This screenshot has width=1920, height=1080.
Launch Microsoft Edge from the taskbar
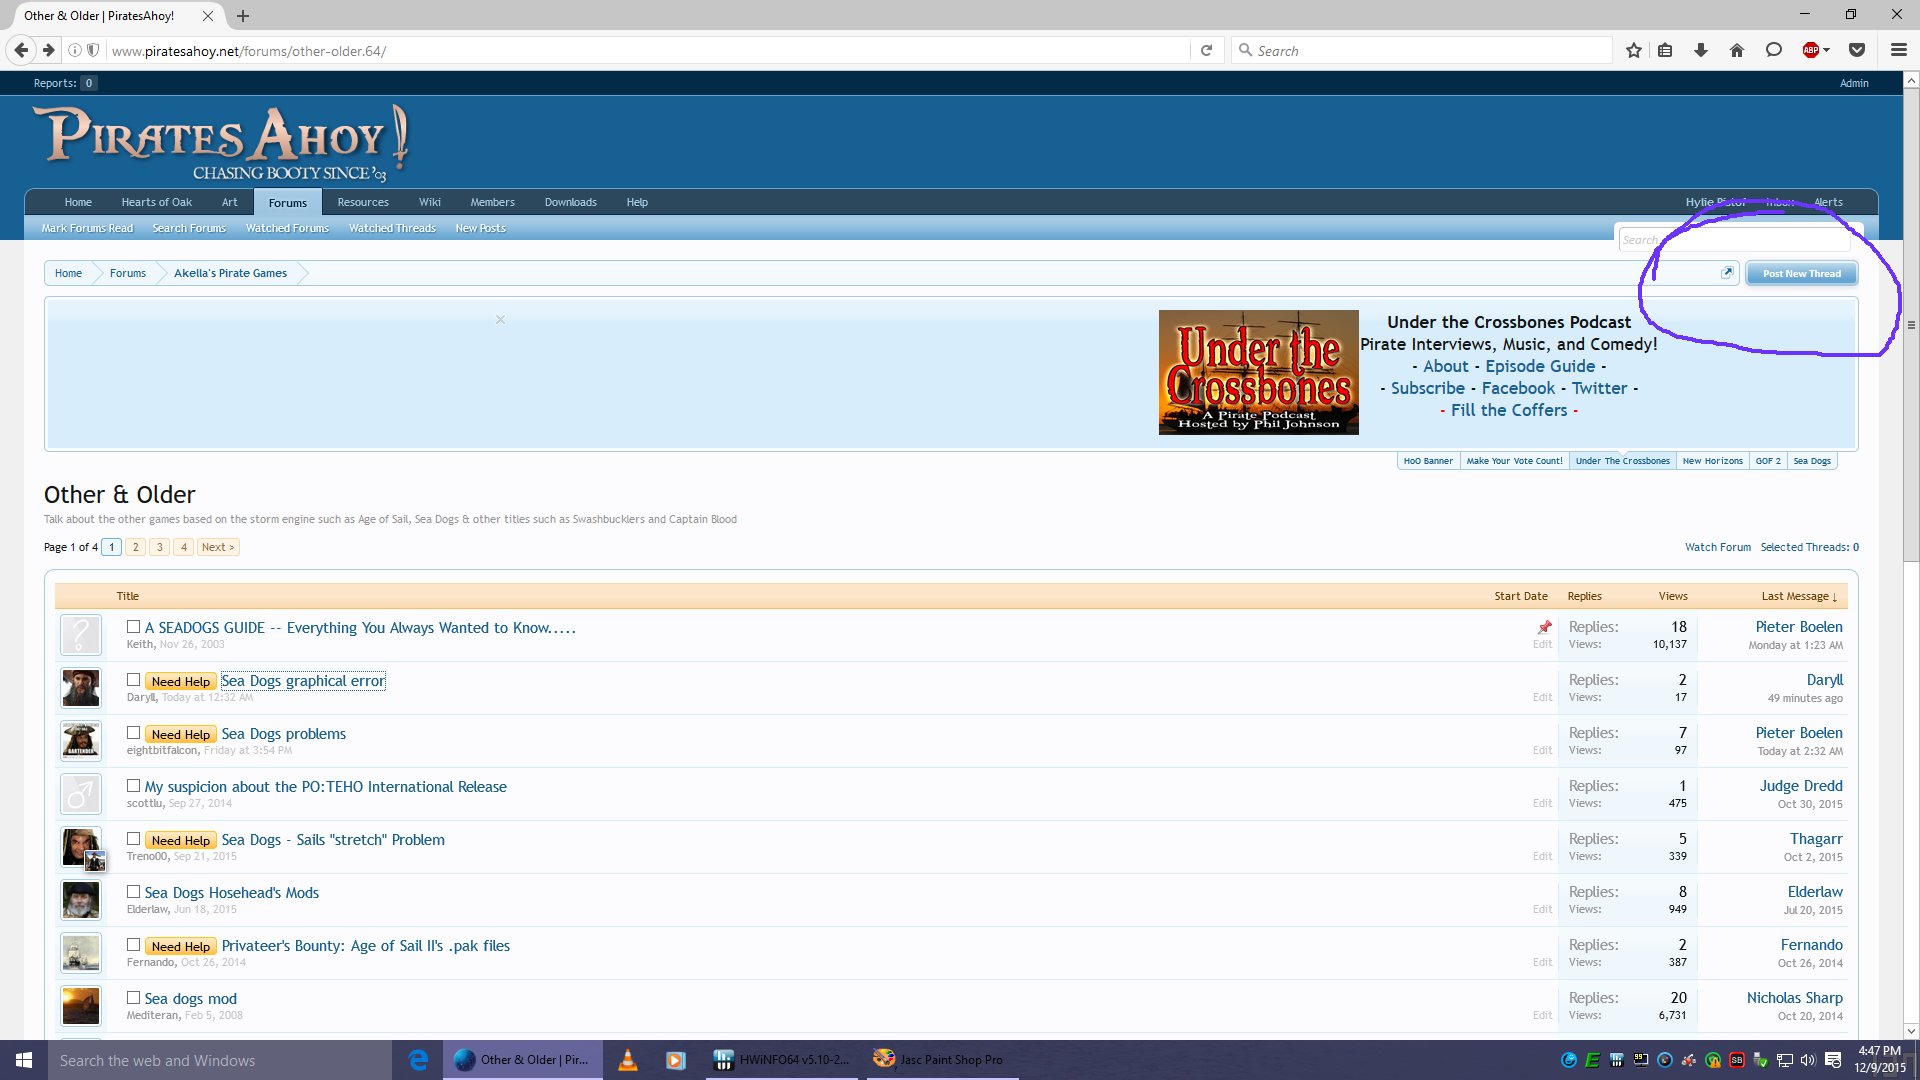[x=419, y=1060]
